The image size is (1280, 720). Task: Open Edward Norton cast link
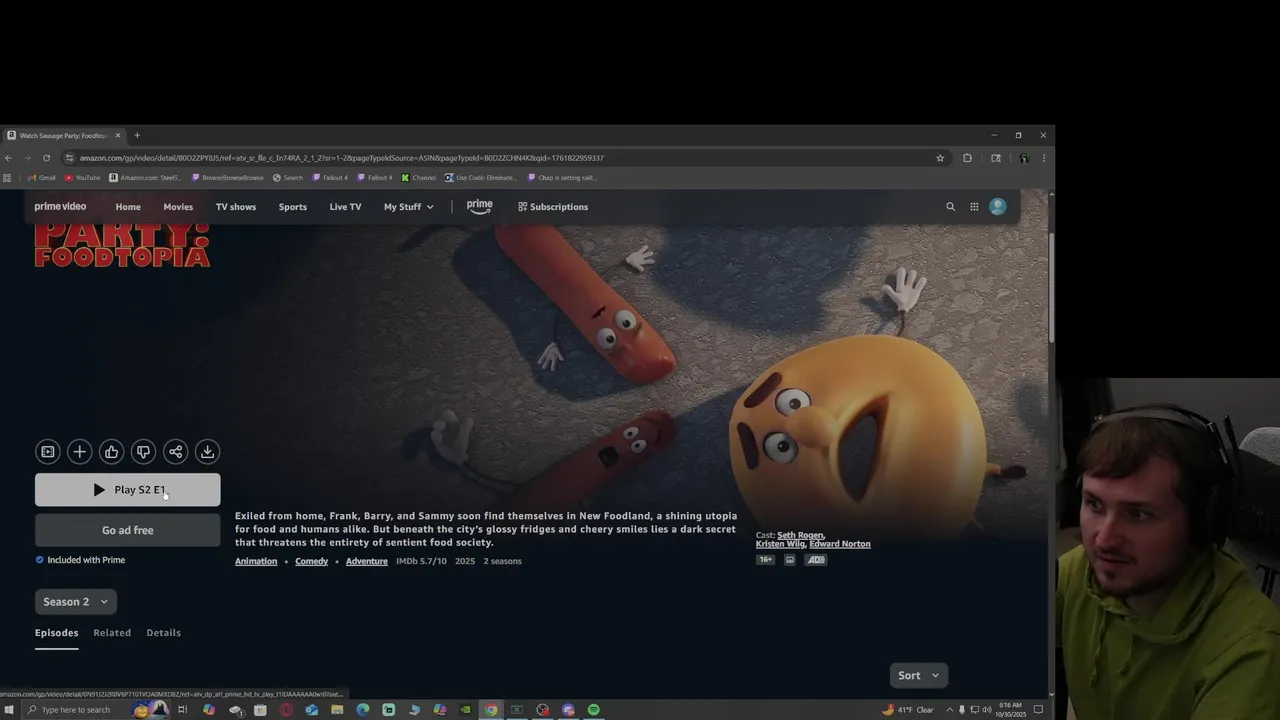pyautogui.click(x=840, y=544)
